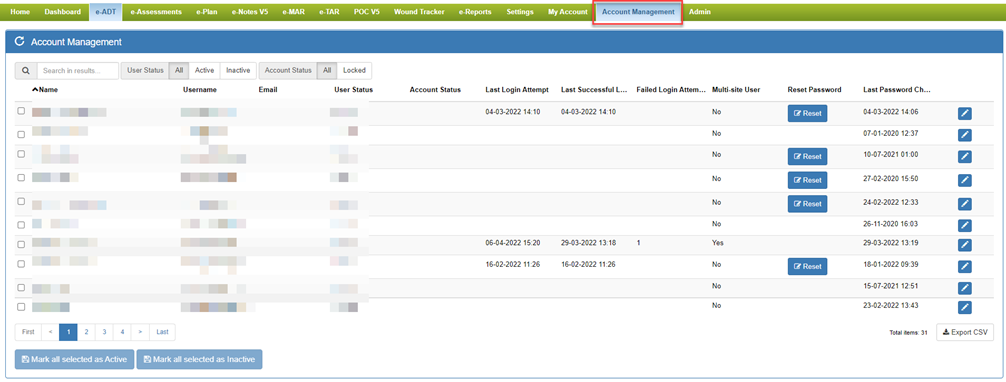
Task: Filter User Status to Inactive
Action: [x=238, y=71]
